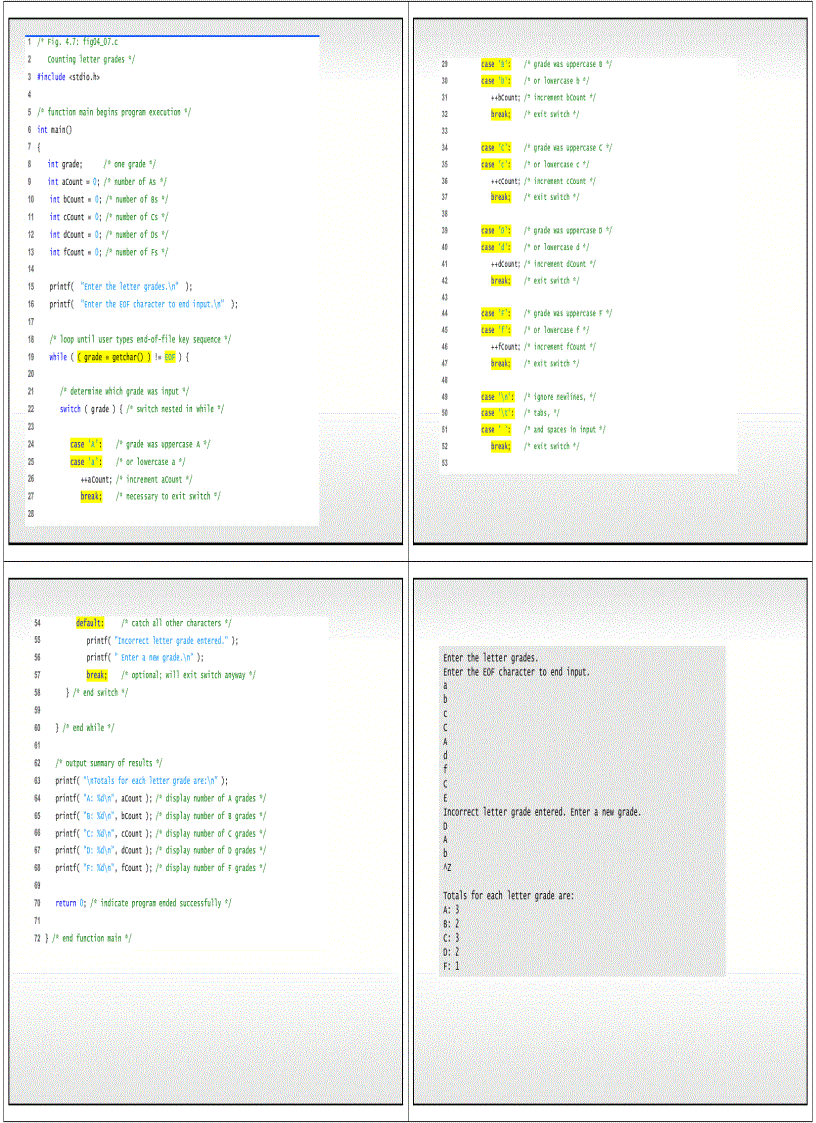This screenshot has width=816, height=1123.
Task: Click the highlighted 'default:' keyword
Action: pyautogui.click(x=90, y=623)
